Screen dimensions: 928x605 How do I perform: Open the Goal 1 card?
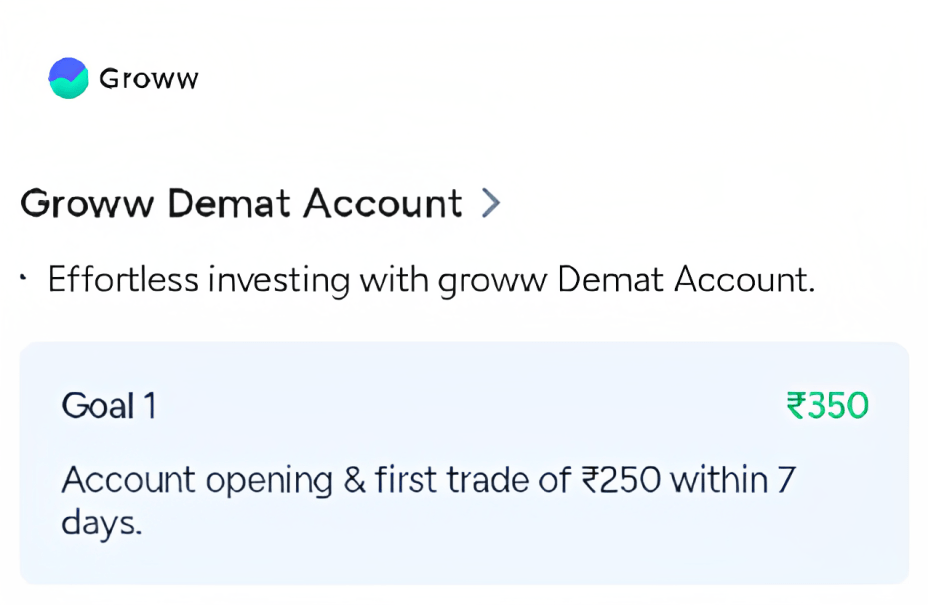(x=464, y=462)
